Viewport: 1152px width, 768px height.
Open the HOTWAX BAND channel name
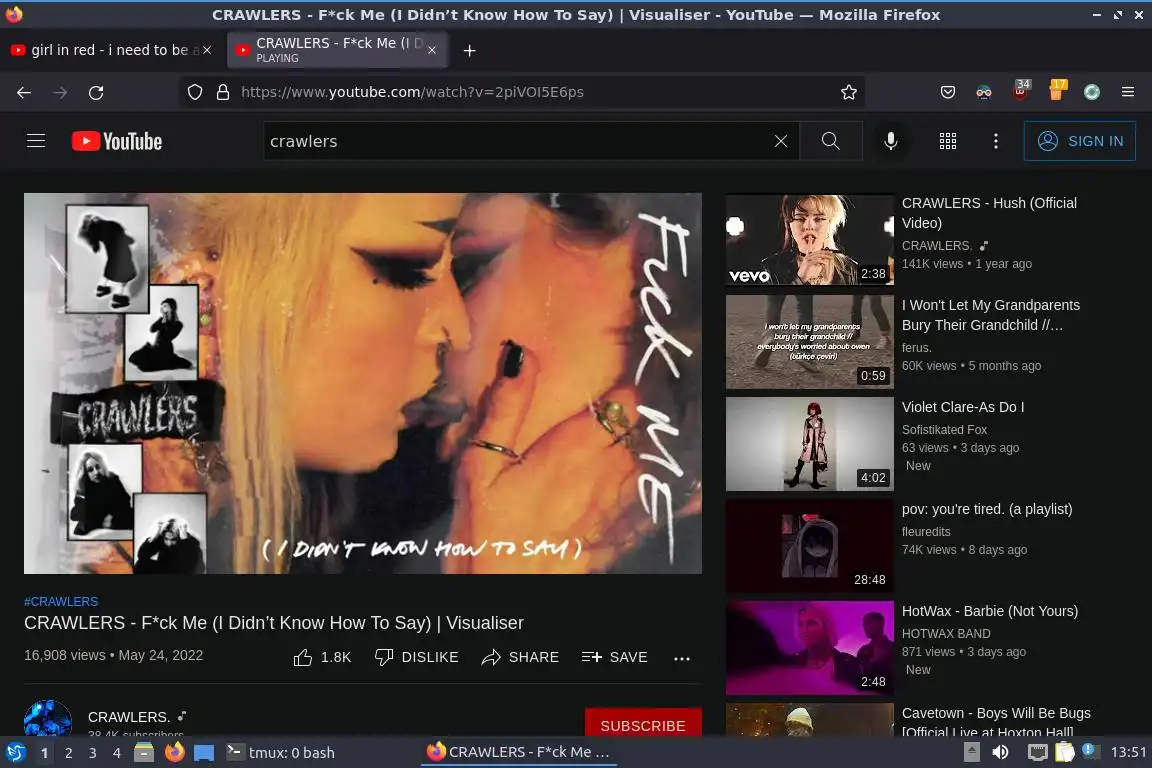pyautogui.click(x=946, y=634)
